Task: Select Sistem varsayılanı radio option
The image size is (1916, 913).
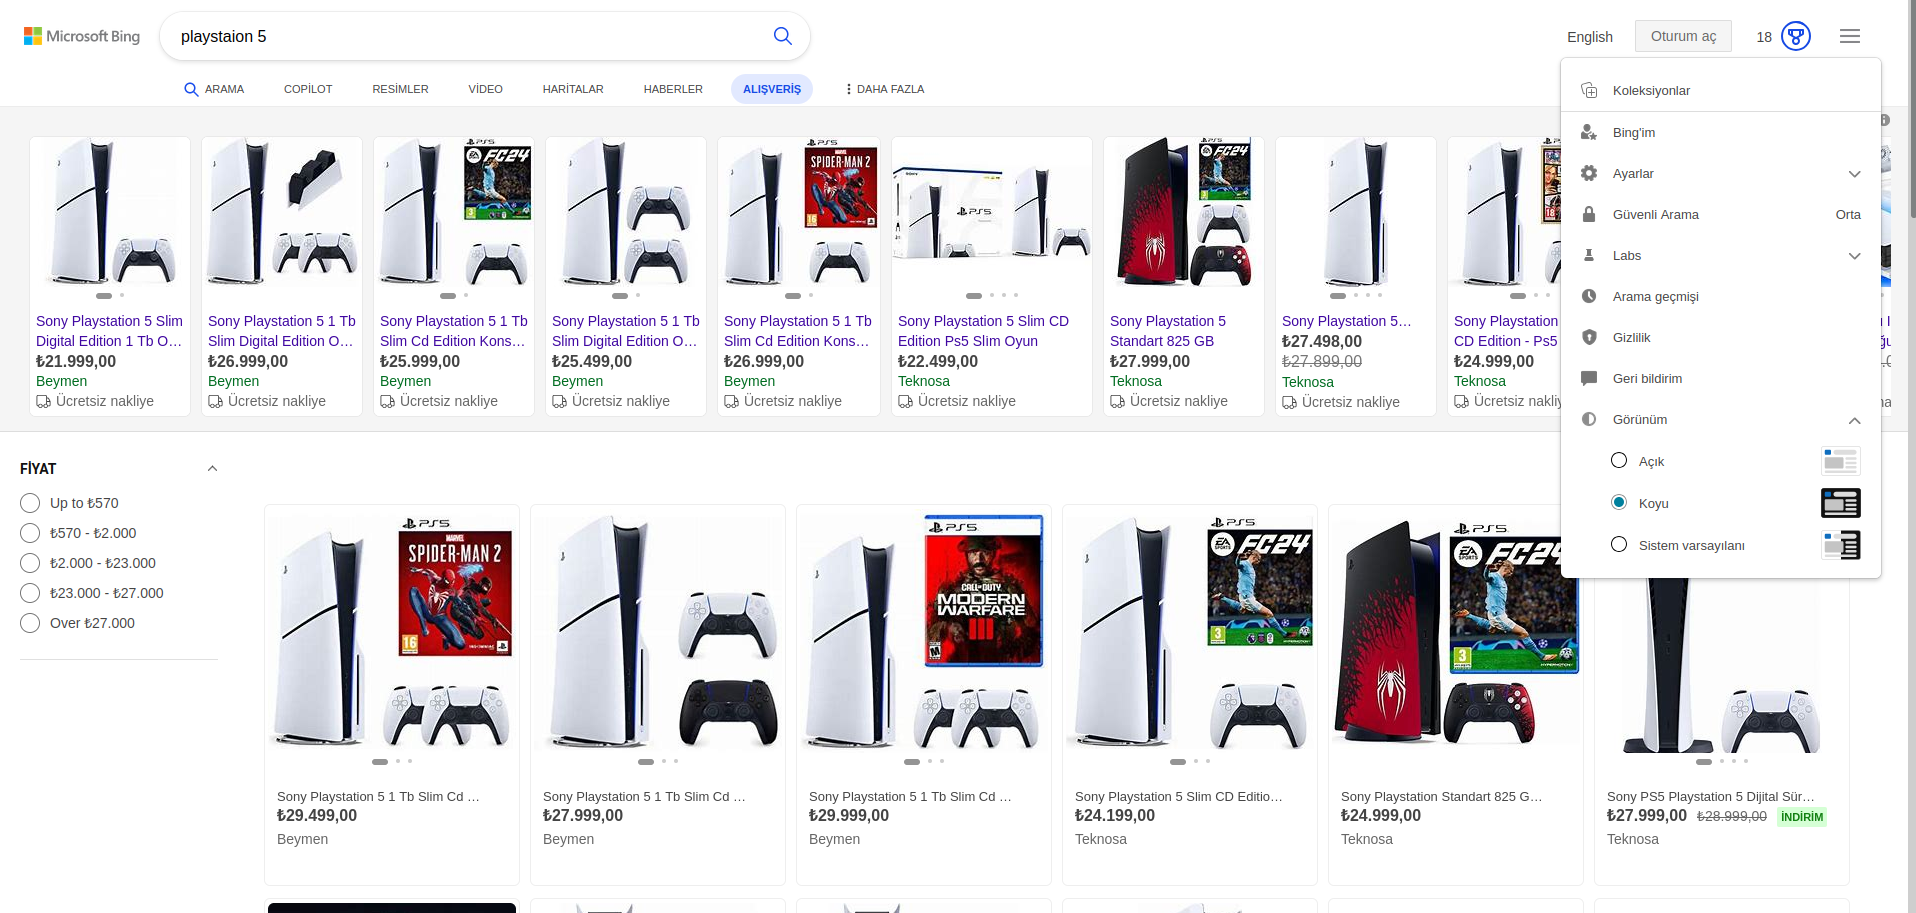Action: pos(1619,545)
